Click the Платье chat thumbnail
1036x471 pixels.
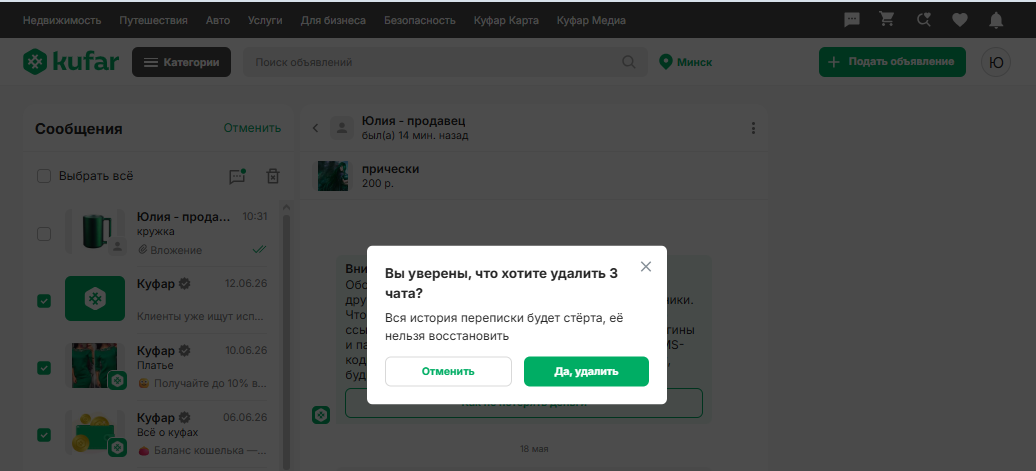tap(95, 365)
